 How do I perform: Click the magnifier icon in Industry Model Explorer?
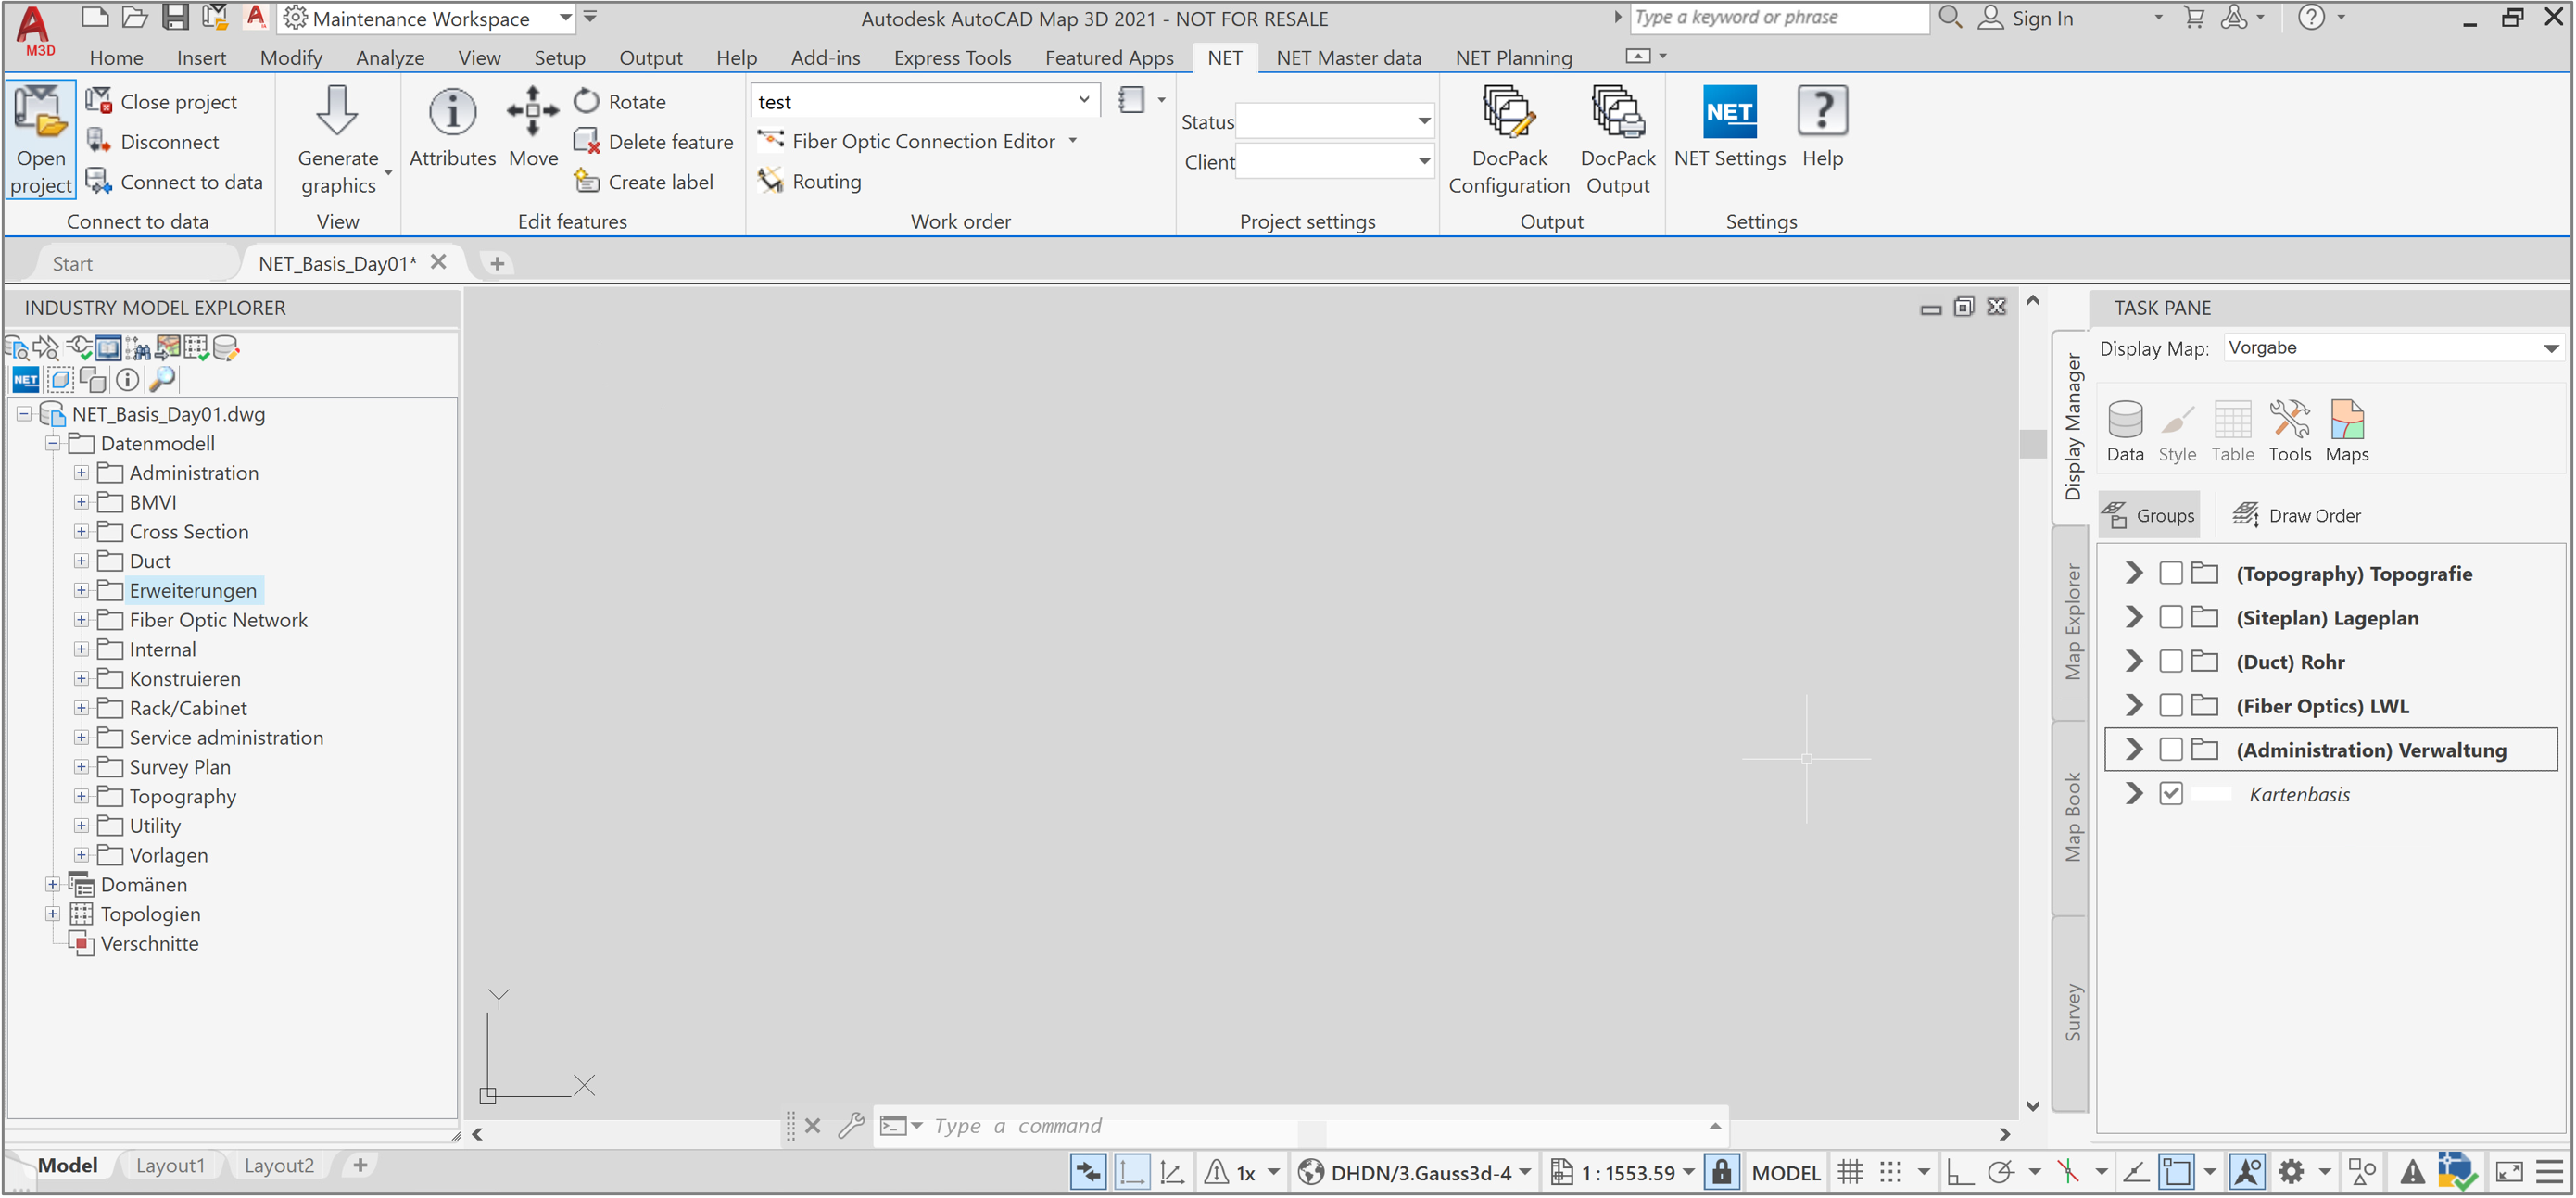click(162, 379)
